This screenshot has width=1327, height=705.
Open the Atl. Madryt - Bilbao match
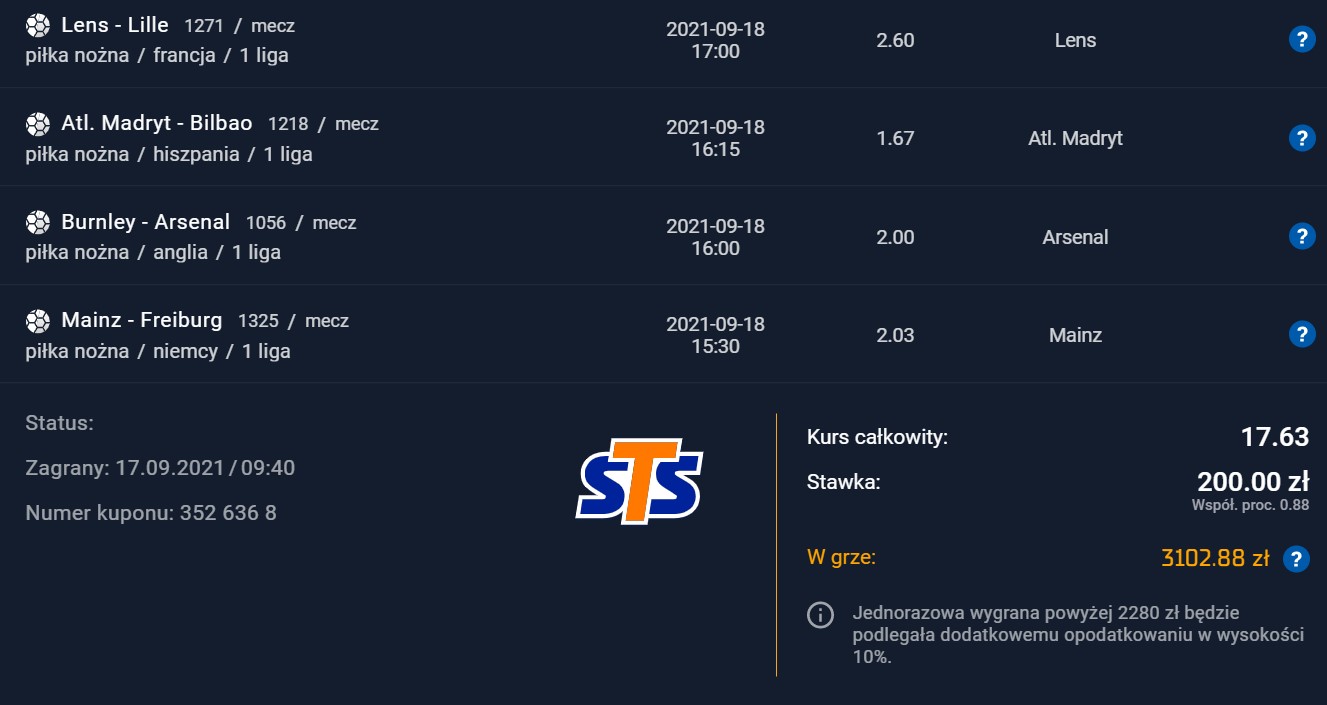pyautogui.click(x=157, y=124)
